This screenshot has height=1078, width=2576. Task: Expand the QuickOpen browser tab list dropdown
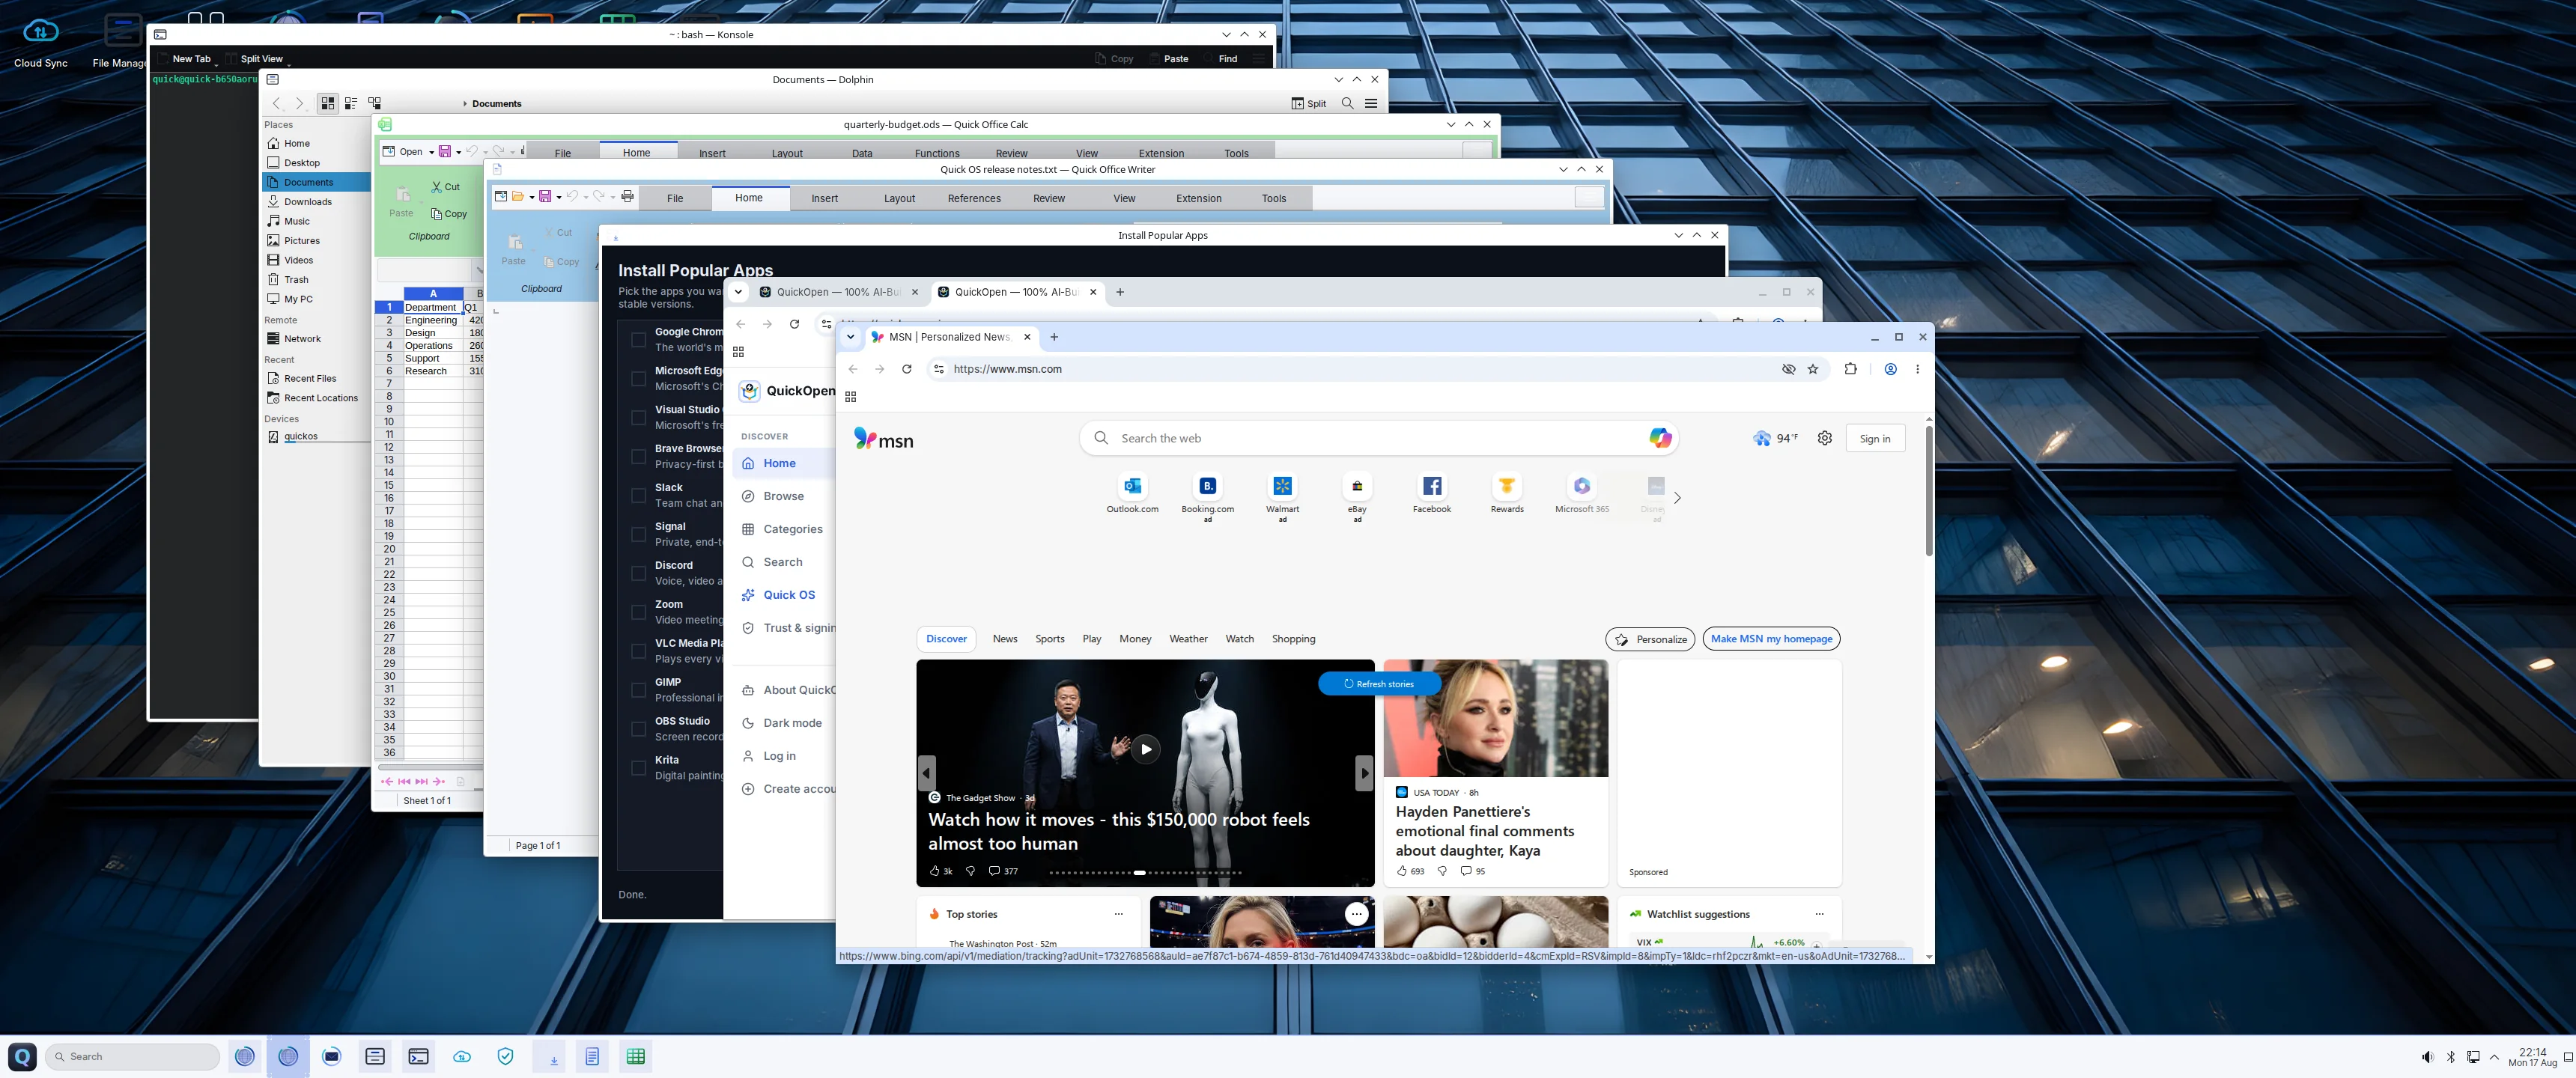pyautogui.click(x=738, y=292)
